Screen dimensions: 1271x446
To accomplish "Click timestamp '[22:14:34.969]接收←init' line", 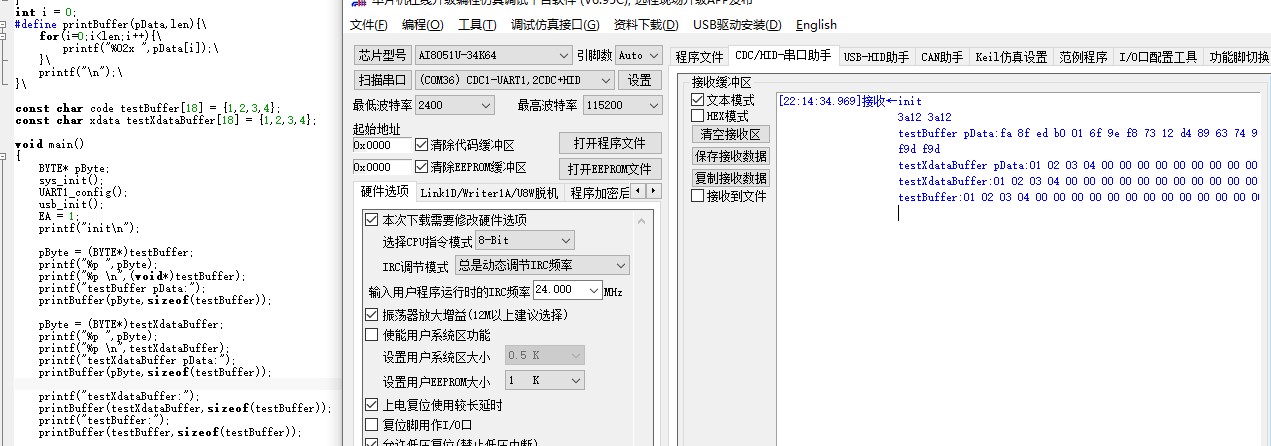I will pyautogui.click(x=850, y=101).
